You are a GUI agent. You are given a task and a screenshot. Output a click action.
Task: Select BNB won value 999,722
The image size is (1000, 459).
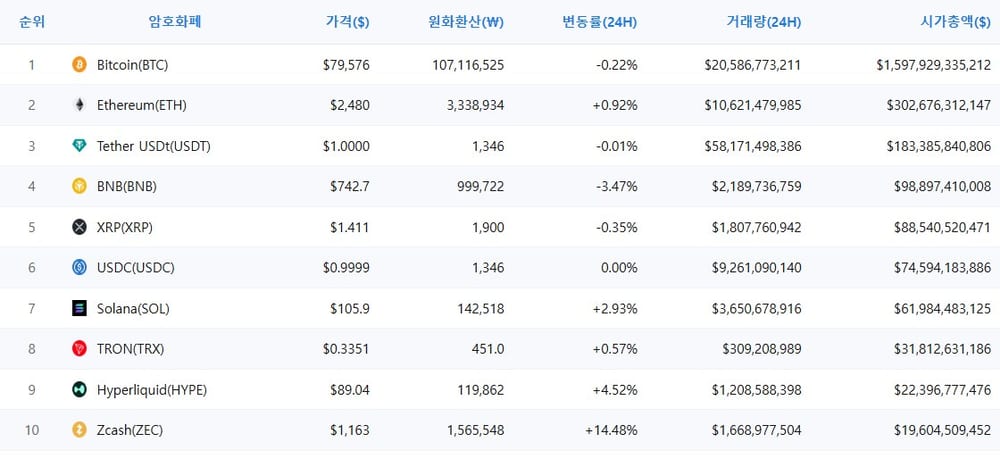click(x=482, y=187)
